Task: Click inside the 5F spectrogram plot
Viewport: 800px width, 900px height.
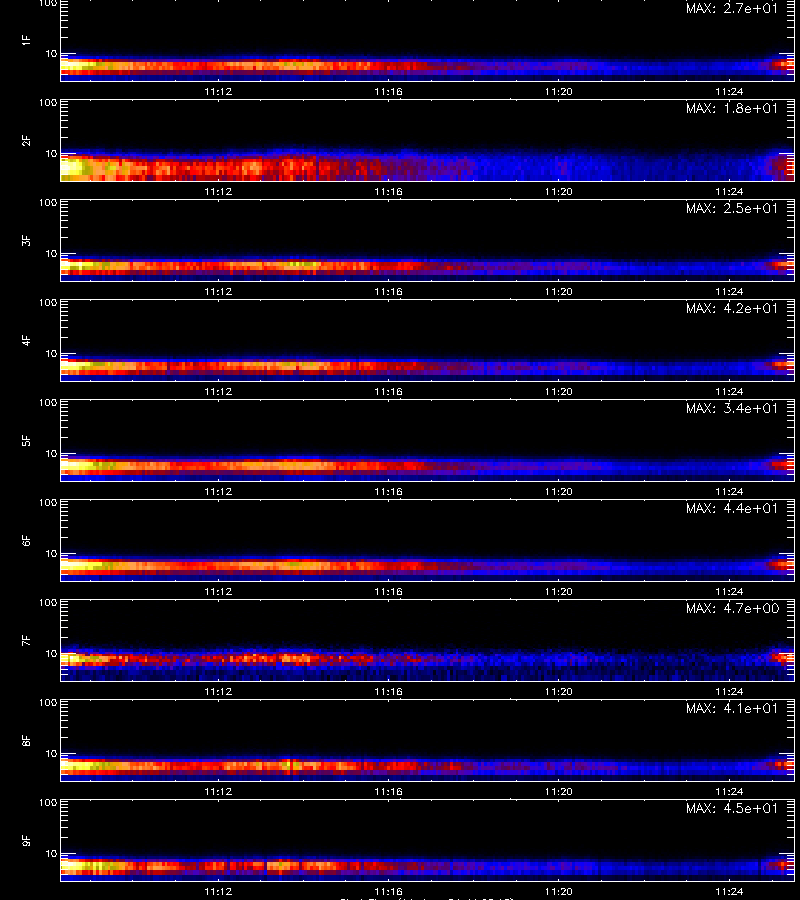Action: click(x=428, y=441)
